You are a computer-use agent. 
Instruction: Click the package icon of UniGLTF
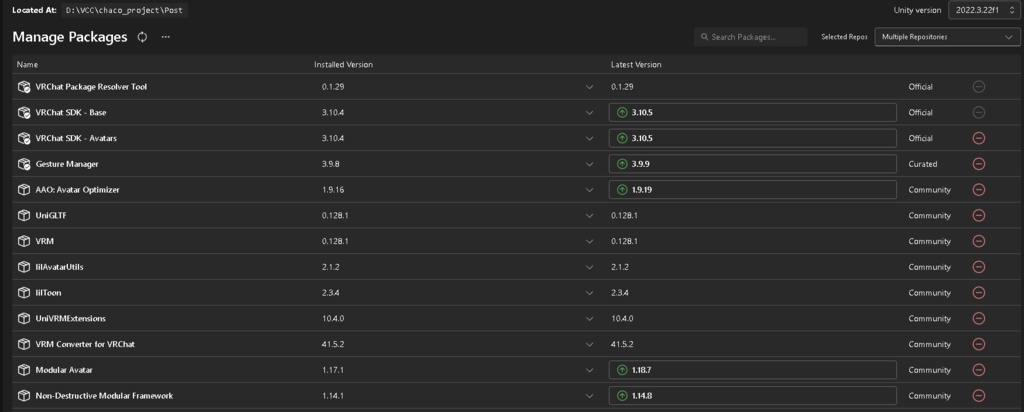24,215
